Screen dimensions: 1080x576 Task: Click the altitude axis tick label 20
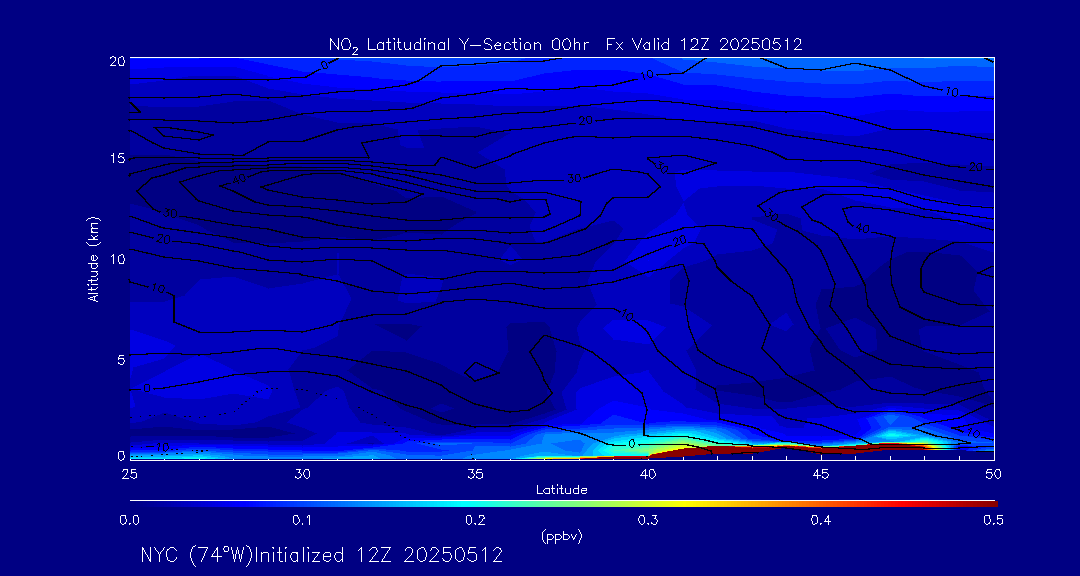[x=116, y=60]
